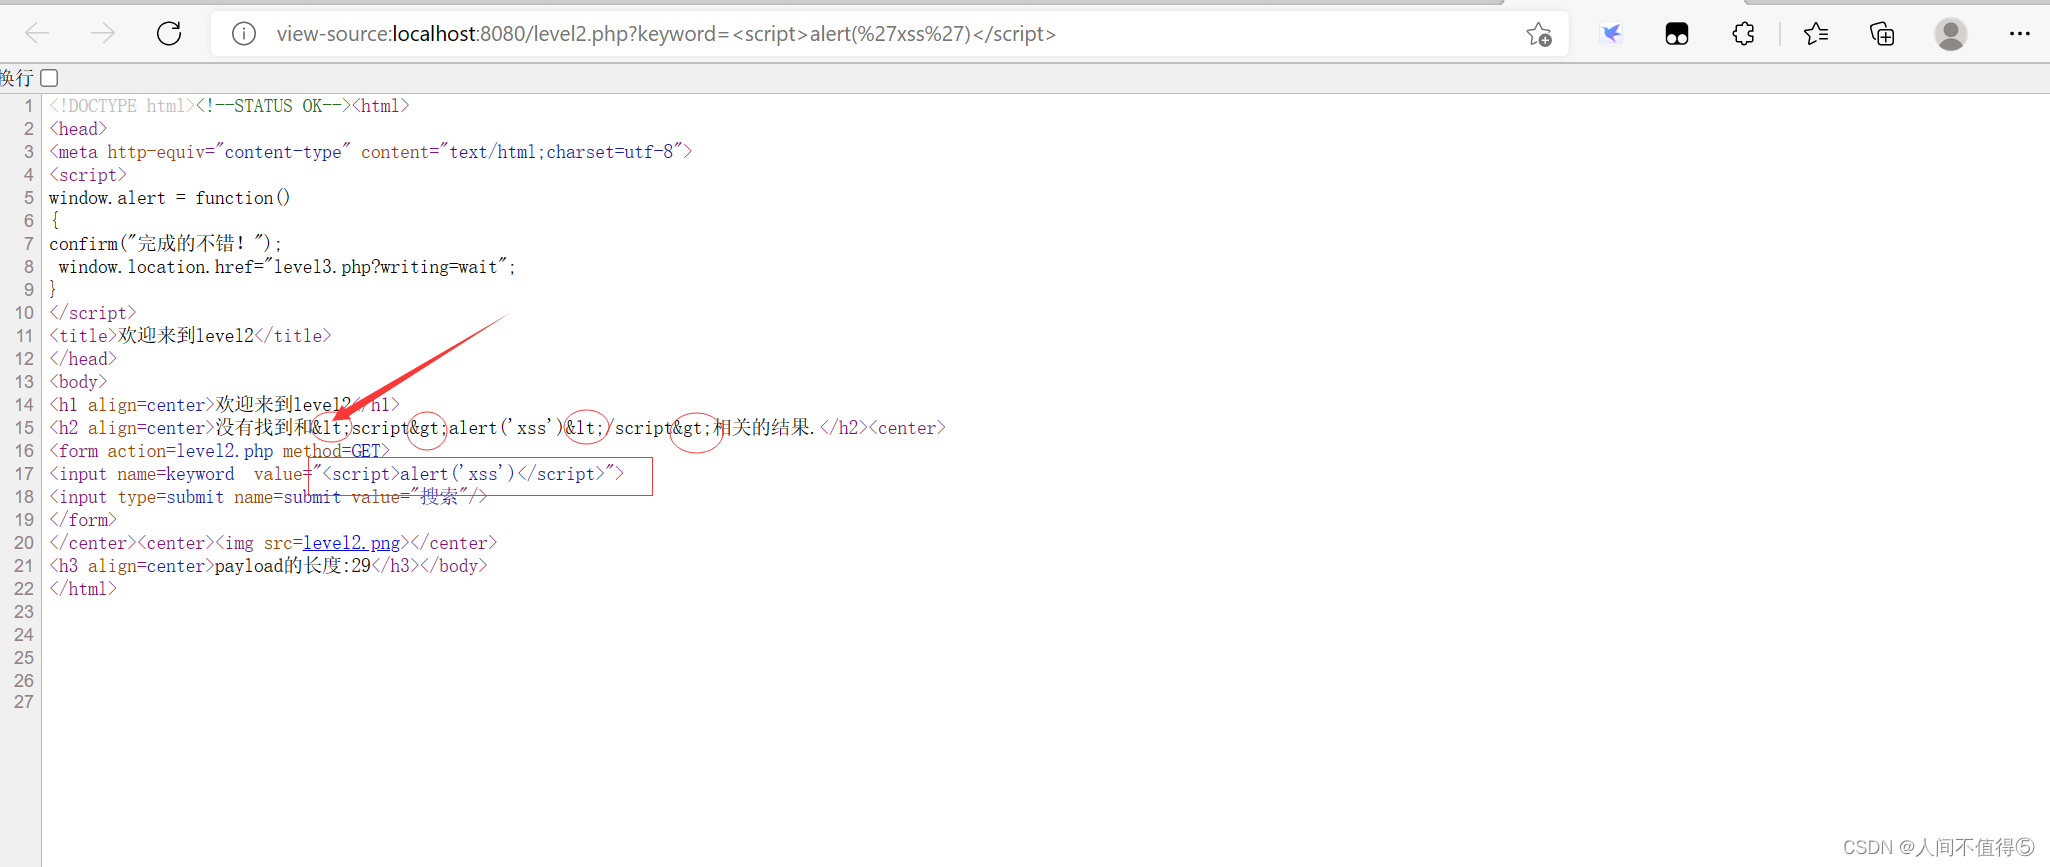Click the payload的长度:29 line
The height and width of the screenshot is (867, 2050).
[x=268, y=566]
